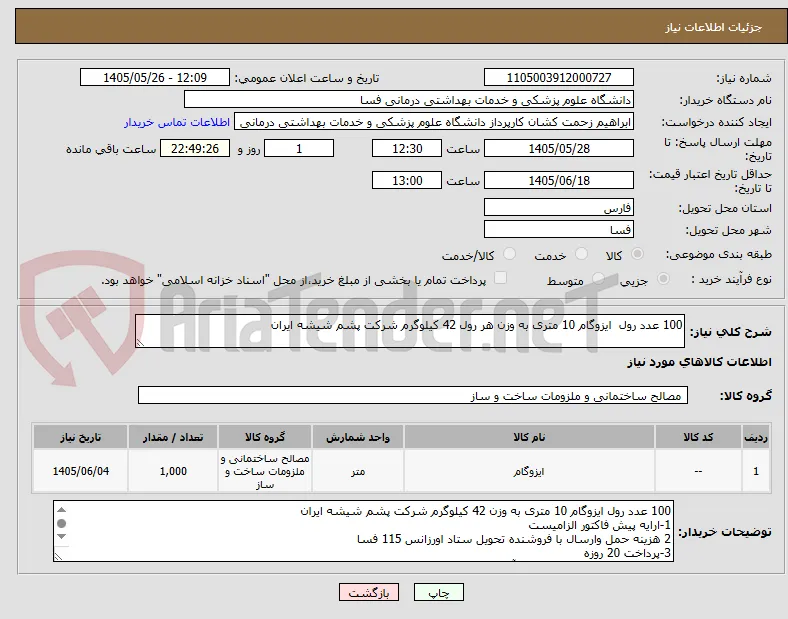The image size is (788, 619).
Task: Select the کالا radio button
Action: (637, 254)
